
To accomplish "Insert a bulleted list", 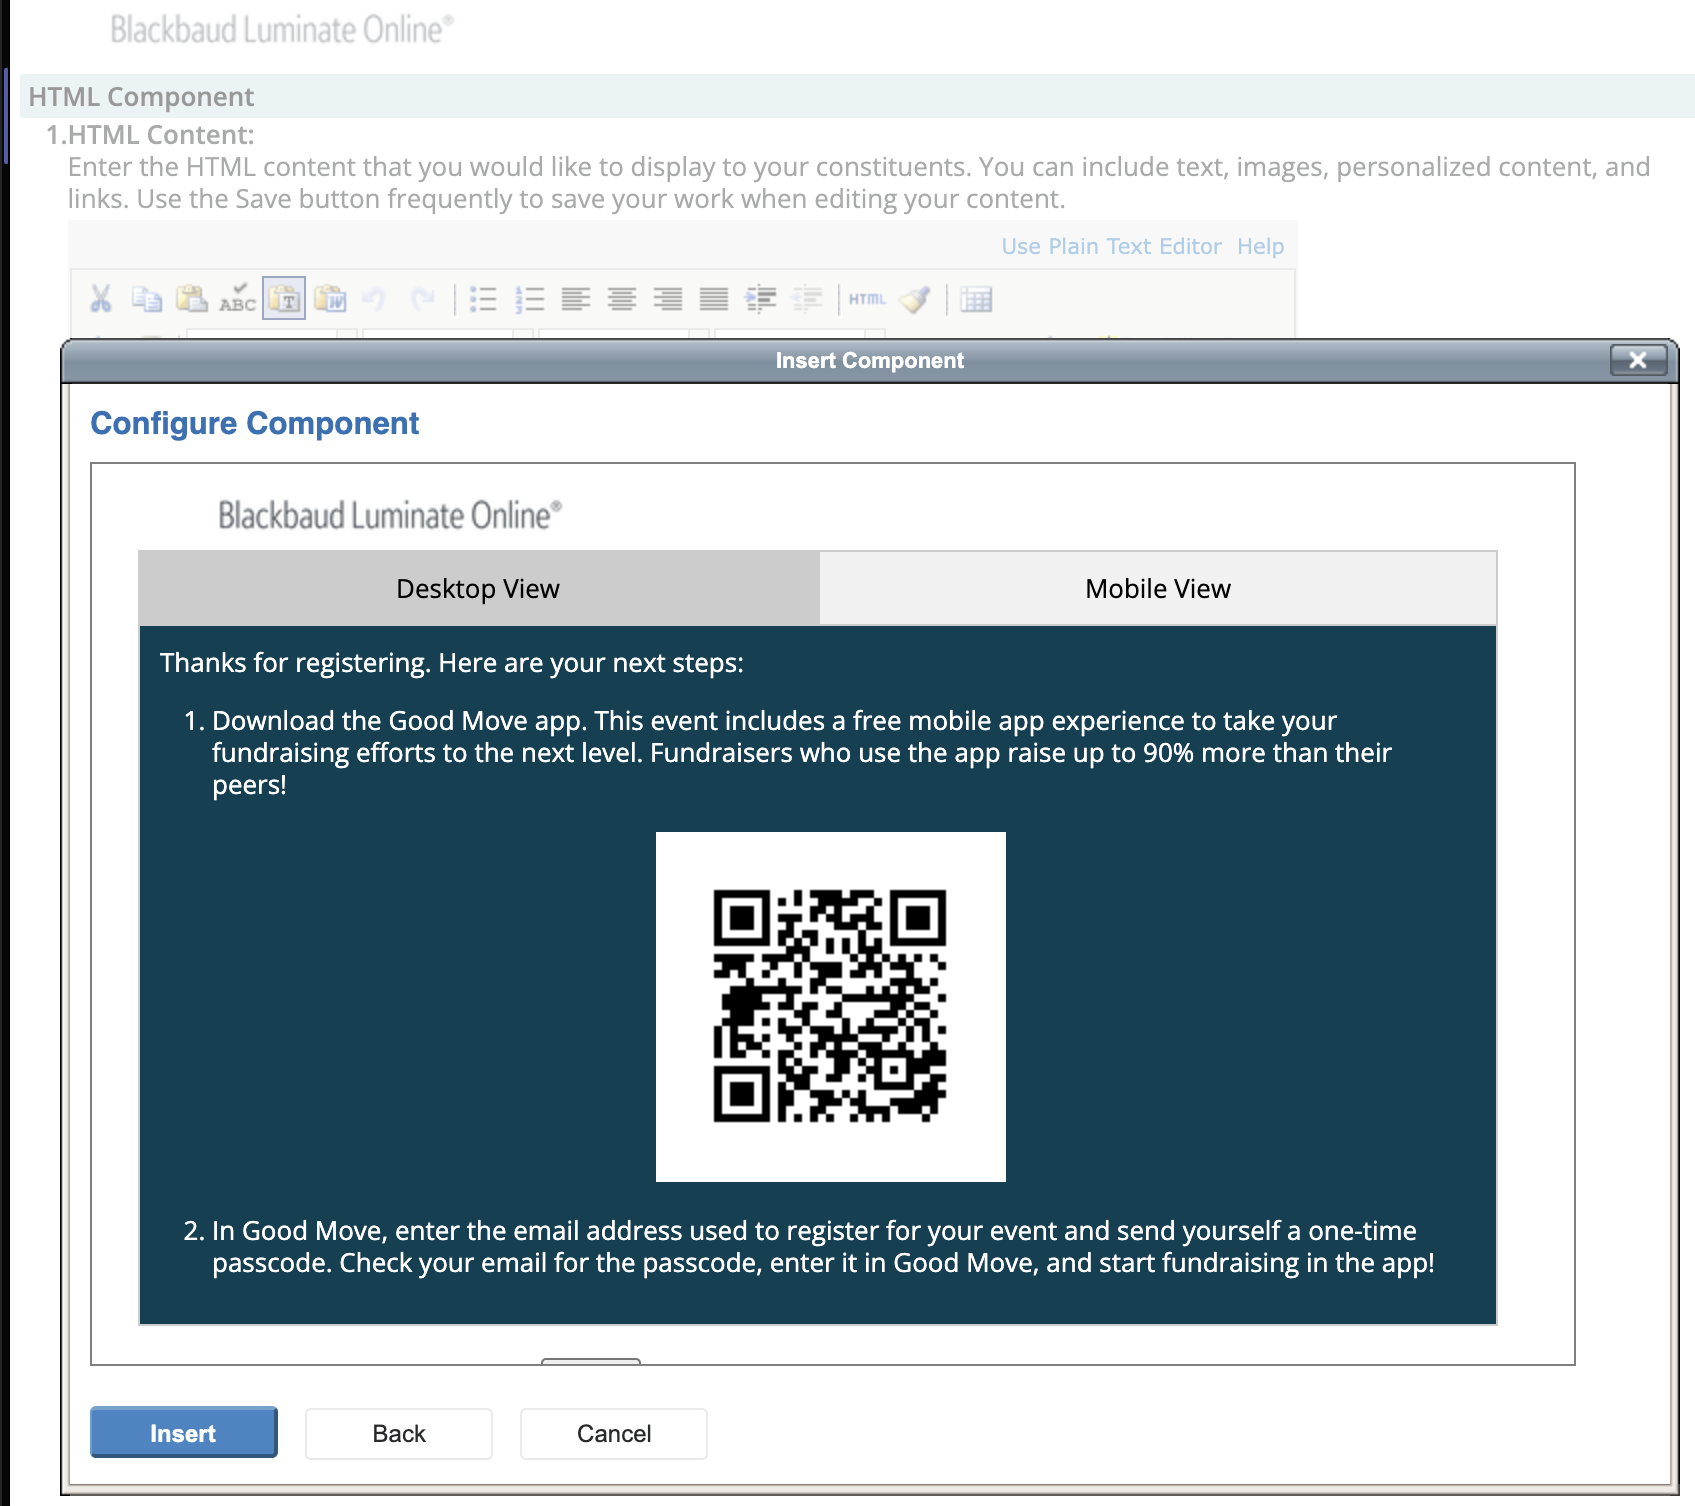I will tap(483, 299).
